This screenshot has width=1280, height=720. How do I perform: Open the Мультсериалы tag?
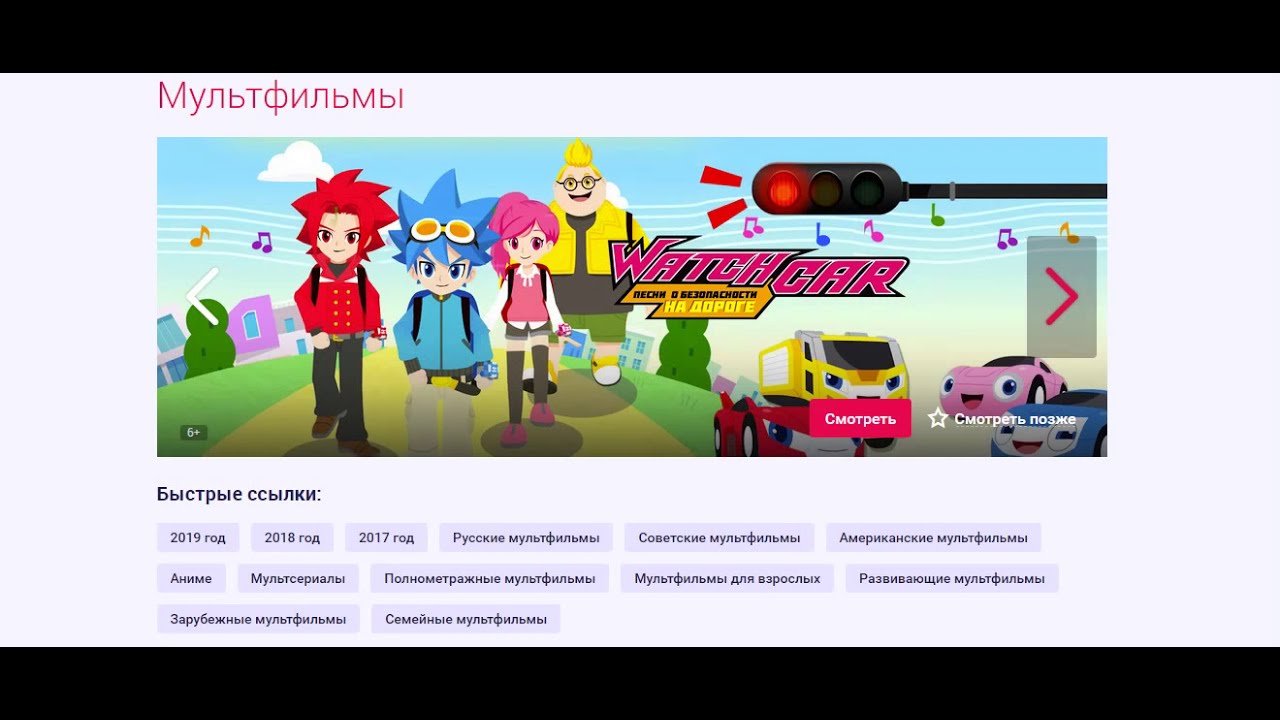point(298,579)
